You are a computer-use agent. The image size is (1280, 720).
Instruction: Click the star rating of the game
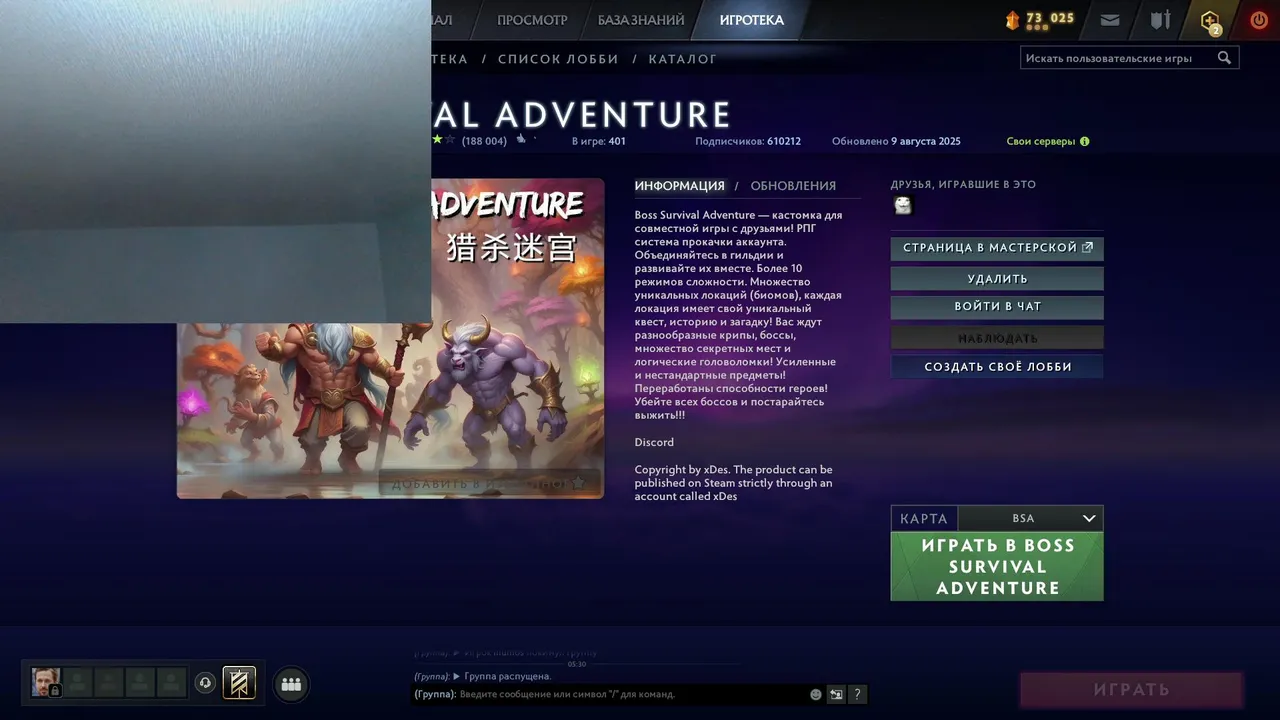[444, 140]
